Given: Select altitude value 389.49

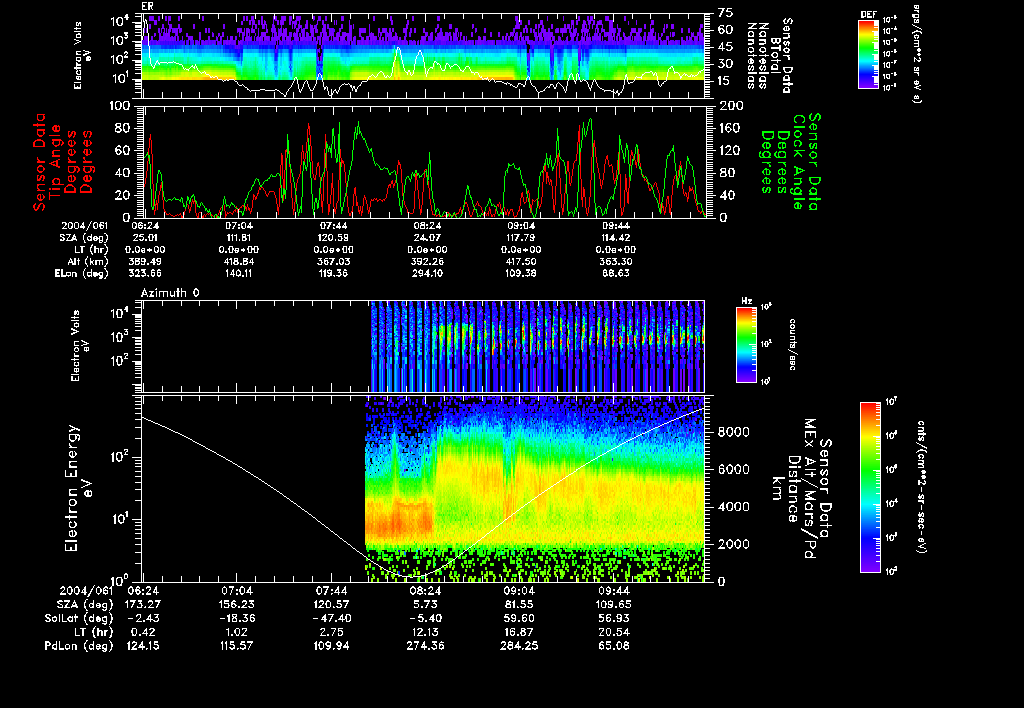Looking at the screenshot, I should tap(146, 261).
